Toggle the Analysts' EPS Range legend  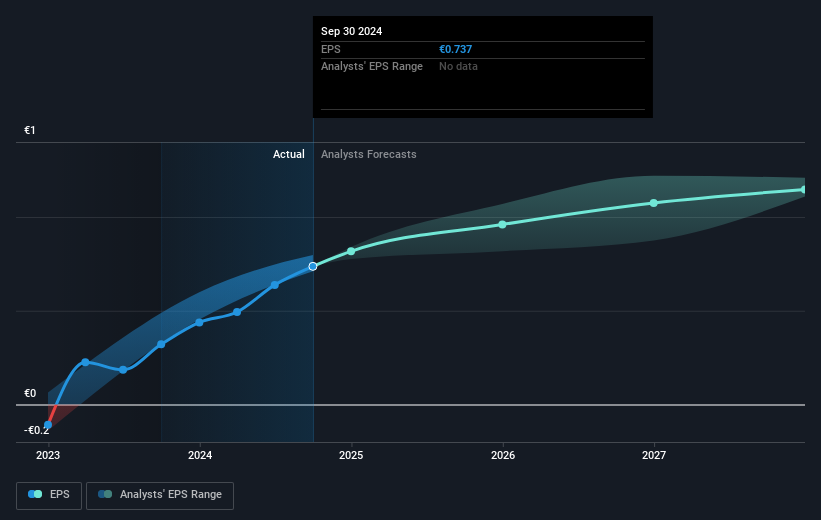(x=160, y=495)
